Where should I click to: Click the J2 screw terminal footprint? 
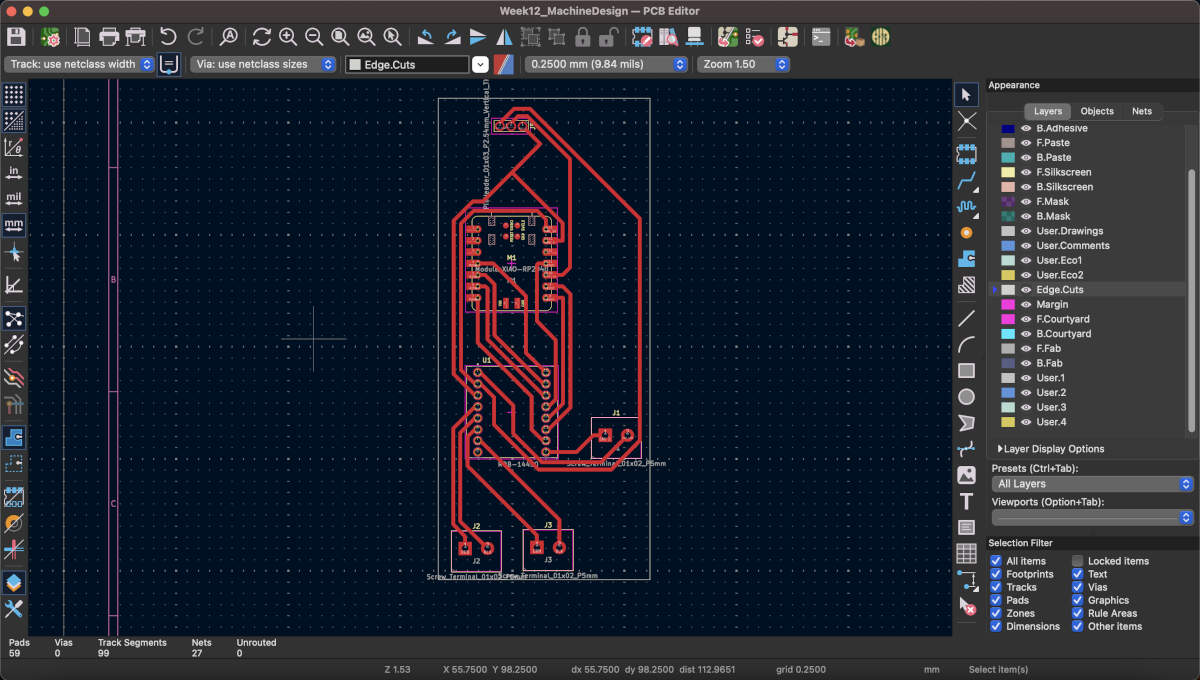[x=476, y=550]
